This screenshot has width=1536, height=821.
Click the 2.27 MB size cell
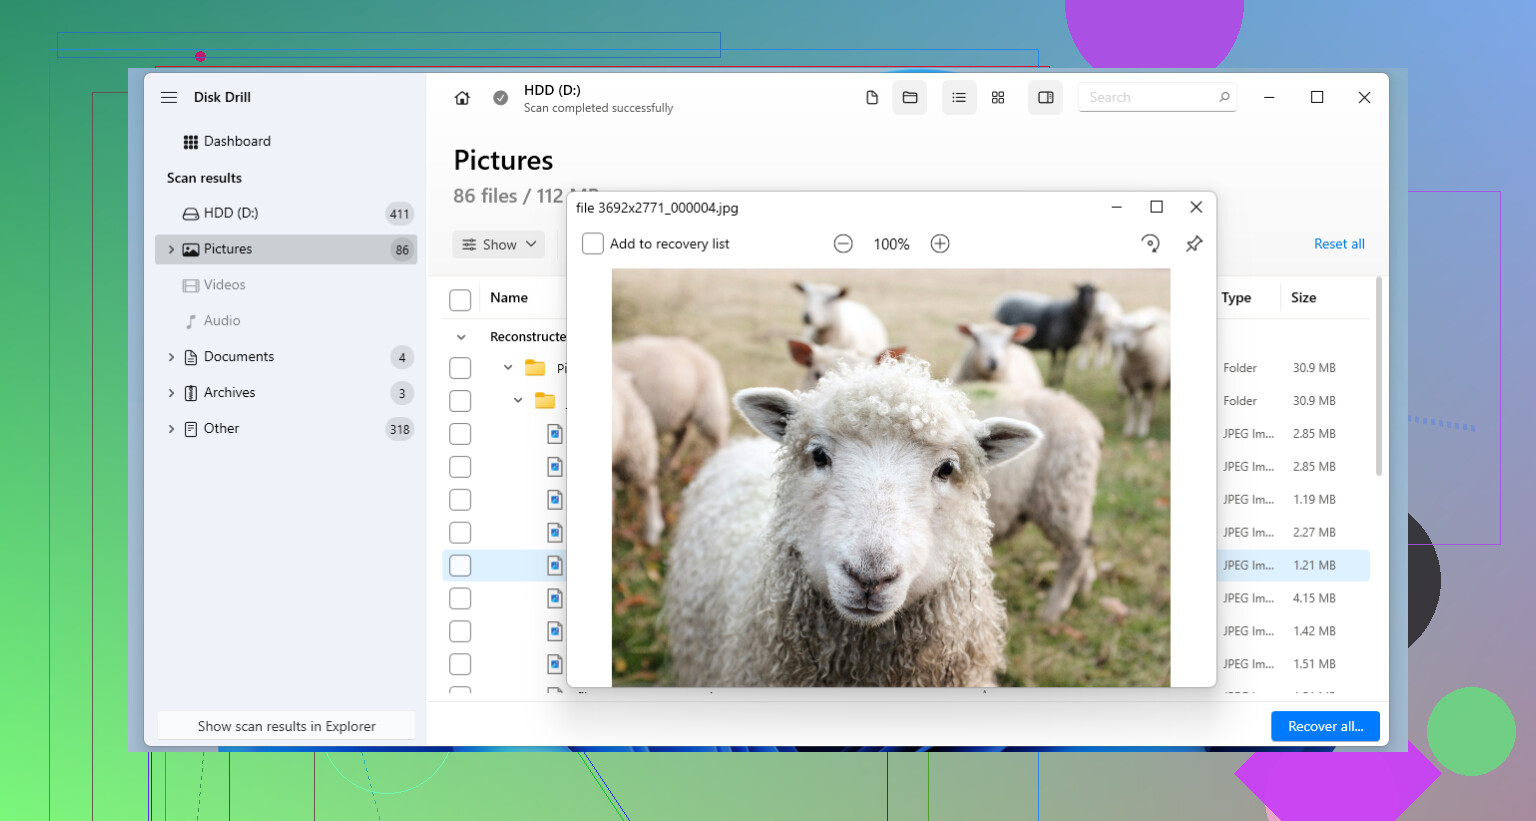click(1314, 533)
